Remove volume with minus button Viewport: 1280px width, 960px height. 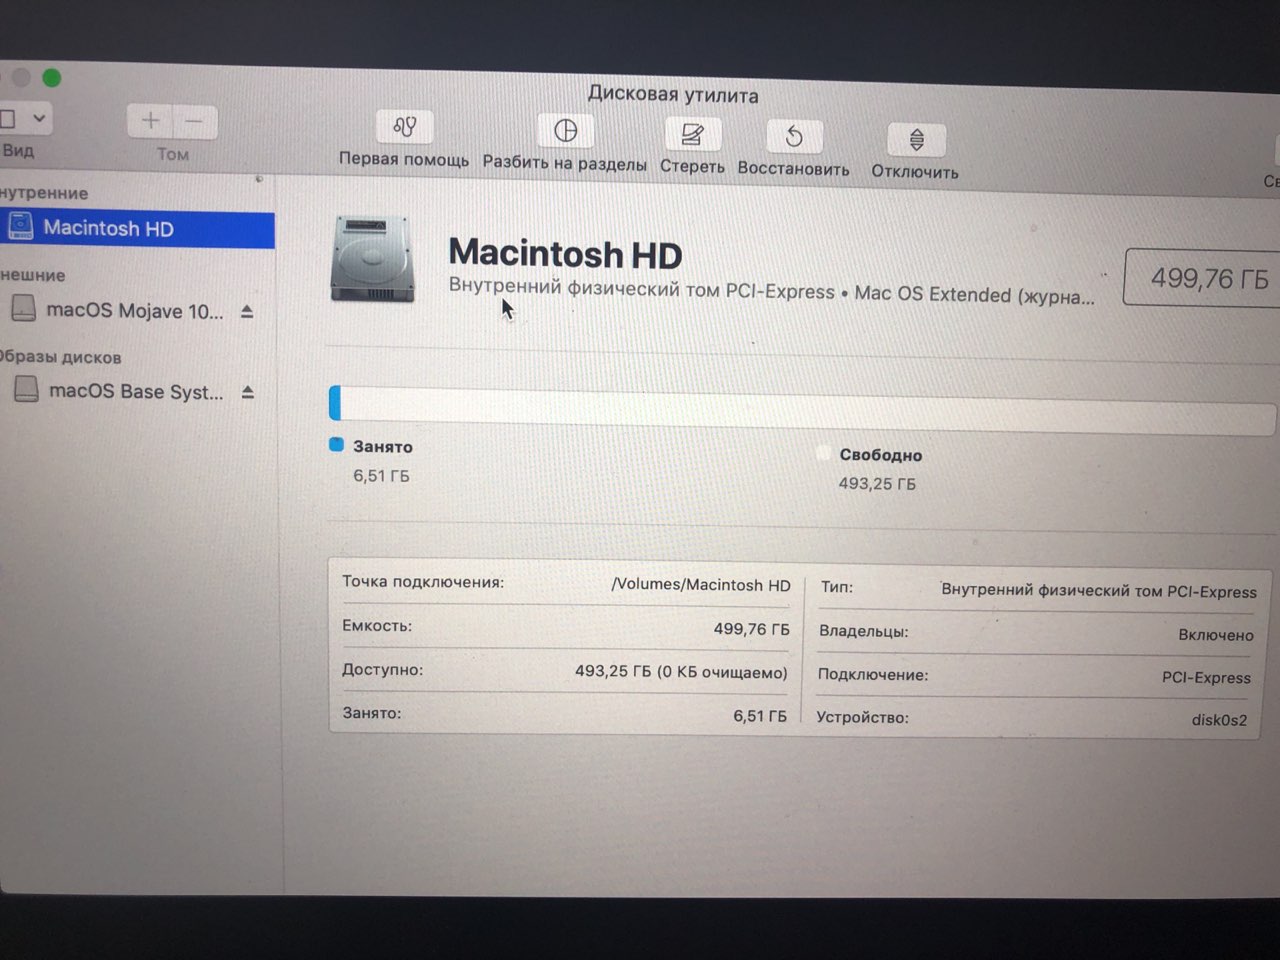(x=195, y=122)
